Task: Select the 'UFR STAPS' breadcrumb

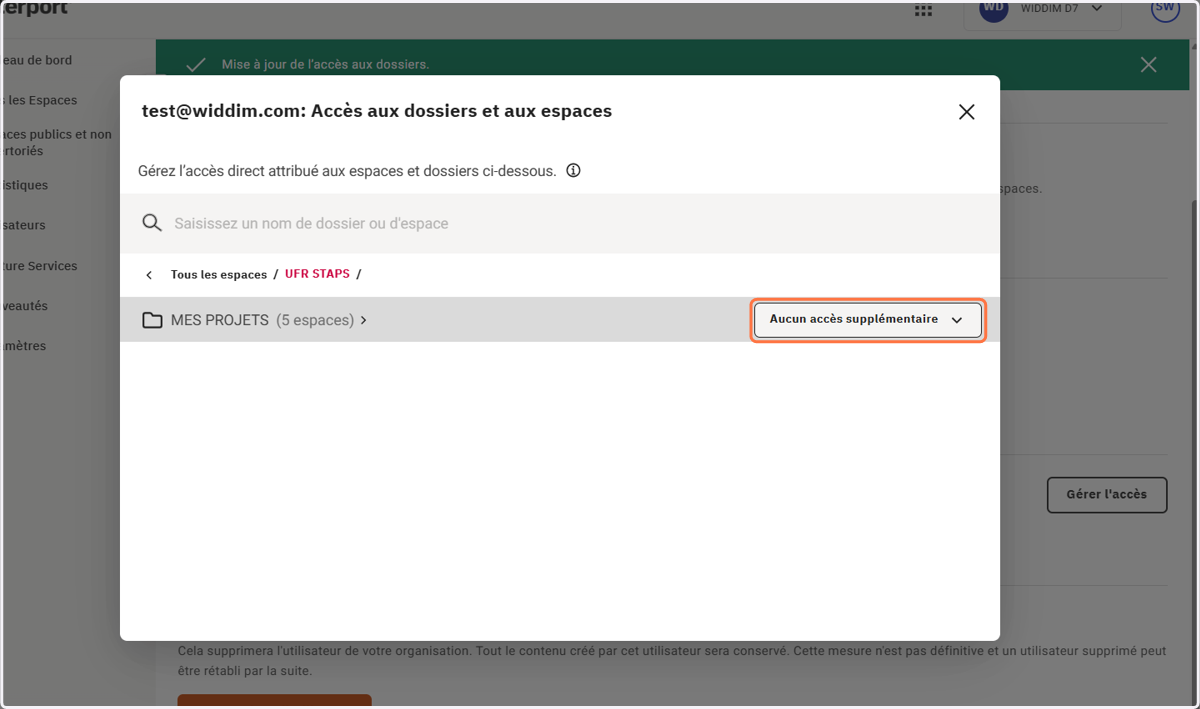Action: (317, 274)
